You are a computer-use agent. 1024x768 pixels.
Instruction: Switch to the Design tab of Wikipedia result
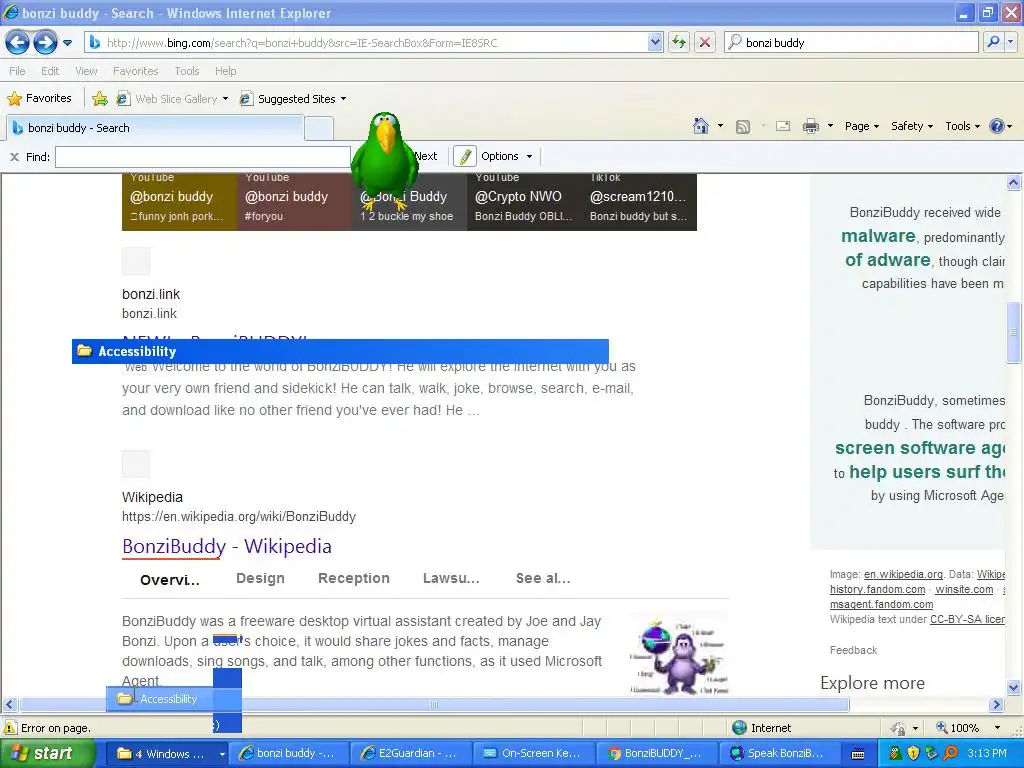coord(261,578)
